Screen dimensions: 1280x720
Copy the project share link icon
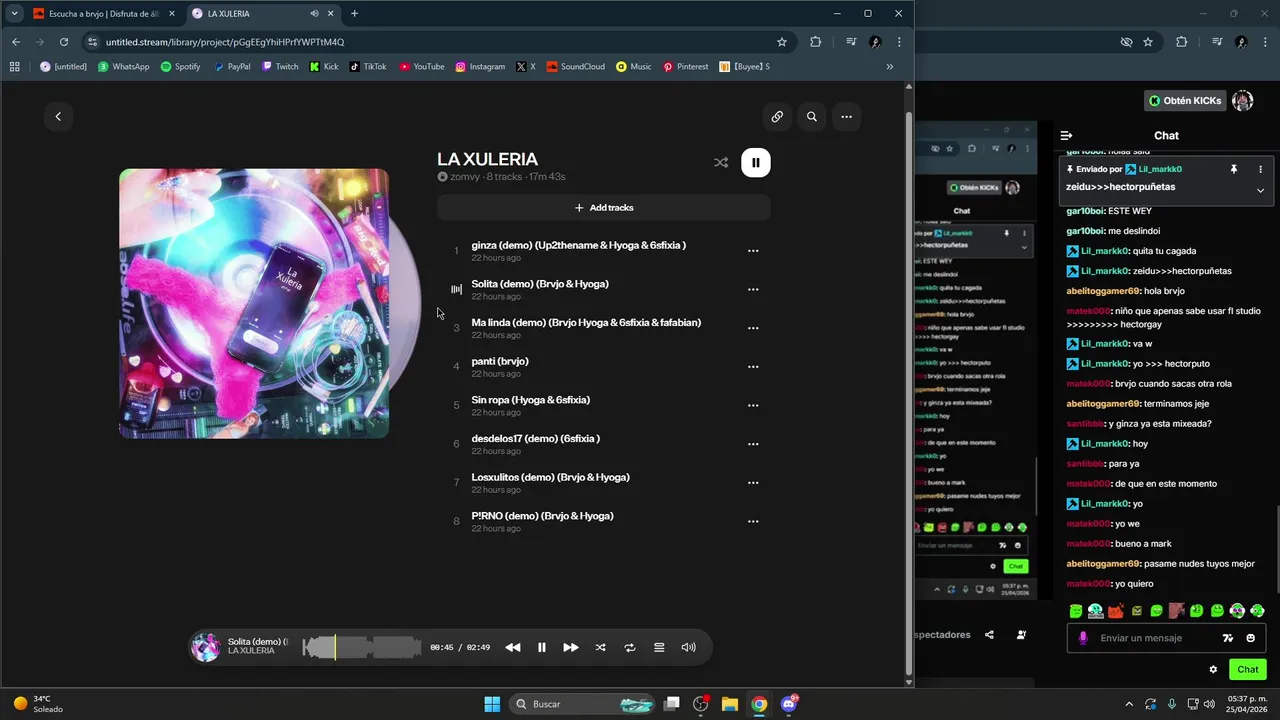click(x=777, y=117)
